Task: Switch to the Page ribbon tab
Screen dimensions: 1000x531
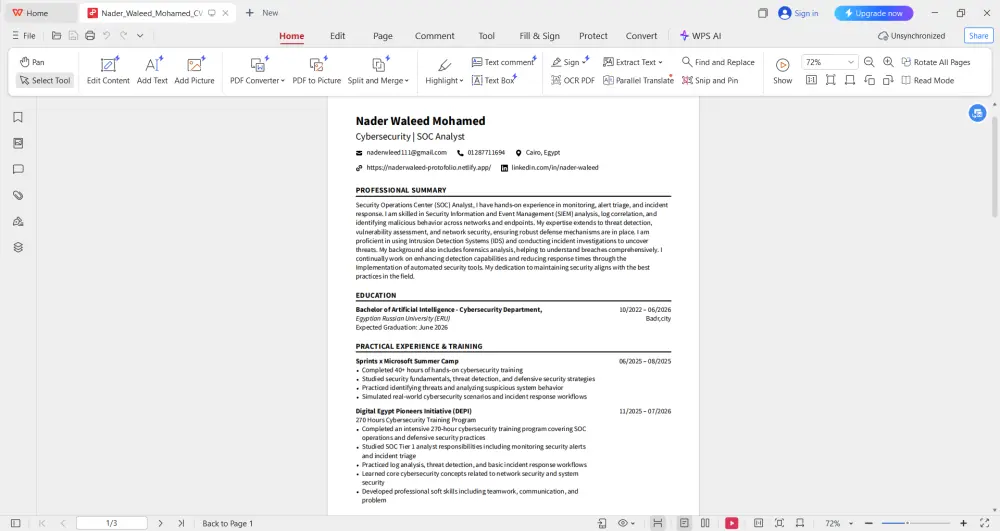Action: tap(383, 36)
